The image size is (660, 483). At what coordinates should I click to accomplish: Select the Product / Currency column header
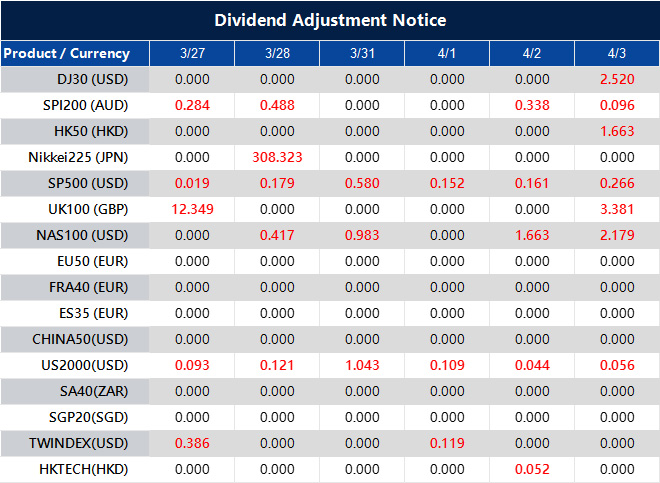66,53
